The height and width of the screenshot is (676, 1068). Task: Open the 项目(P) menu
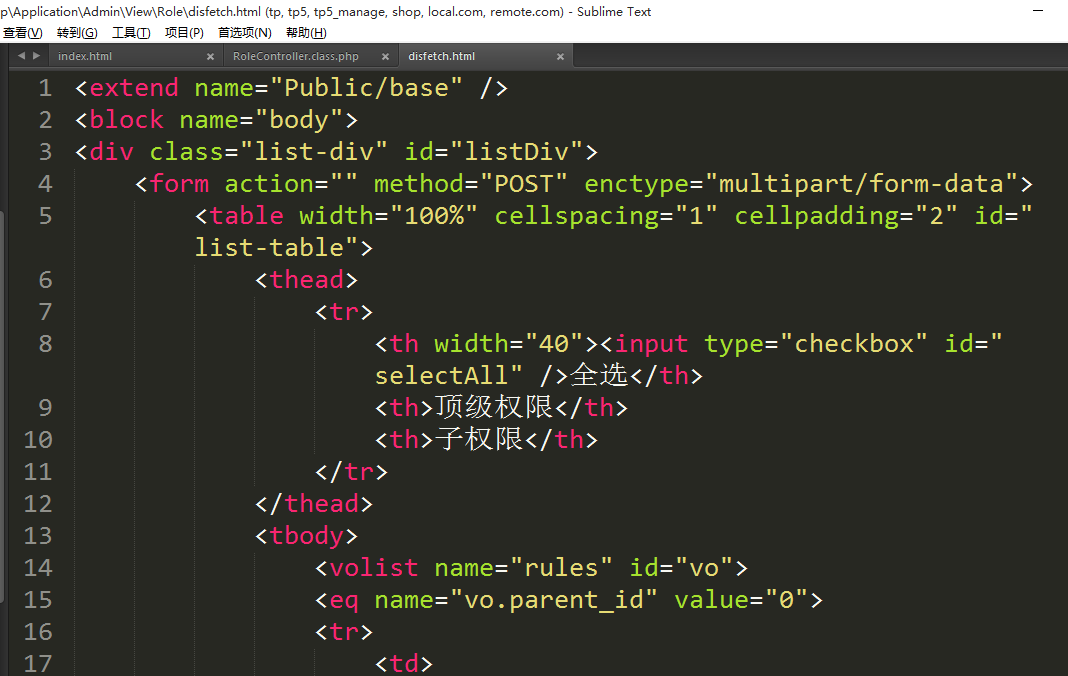pyautogui.click(x=184, y=33)
